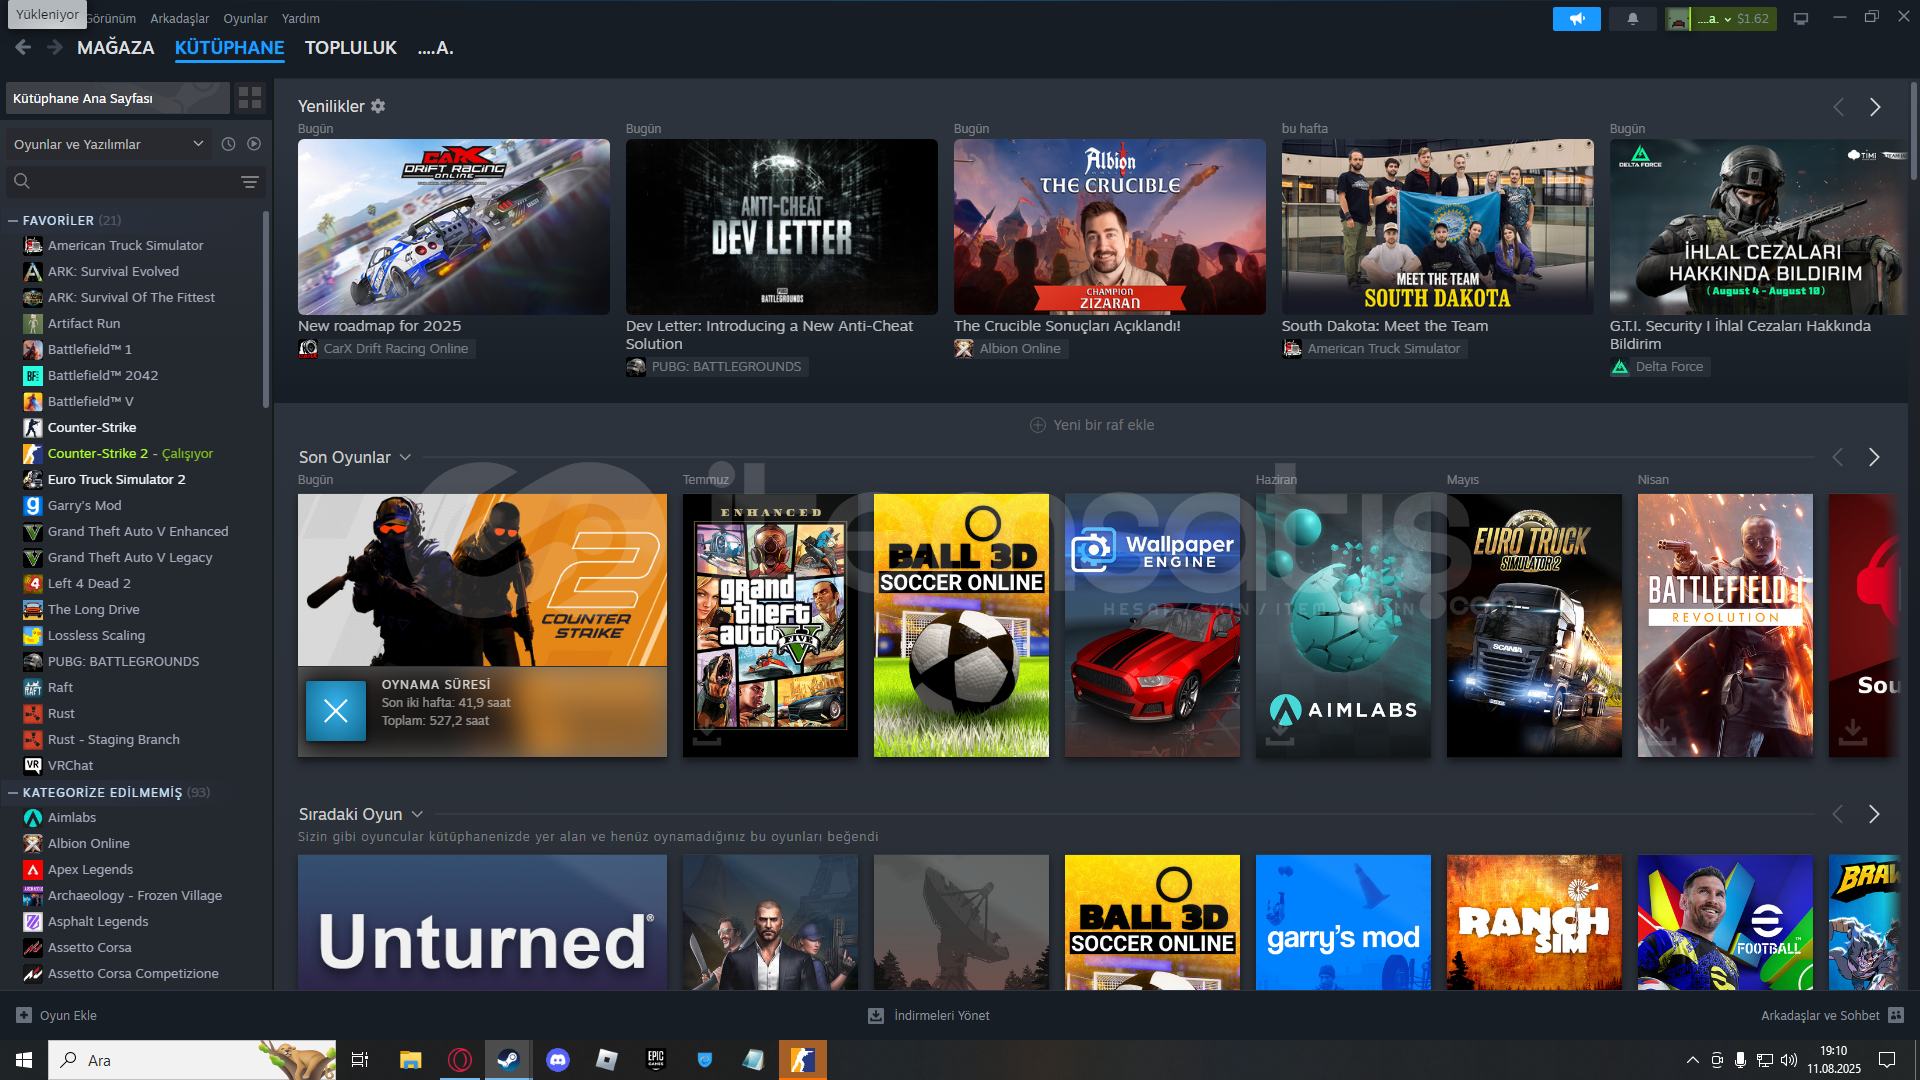Collapse the FAVORİLER category
Screen dimensions: 1920x1080
13,220
